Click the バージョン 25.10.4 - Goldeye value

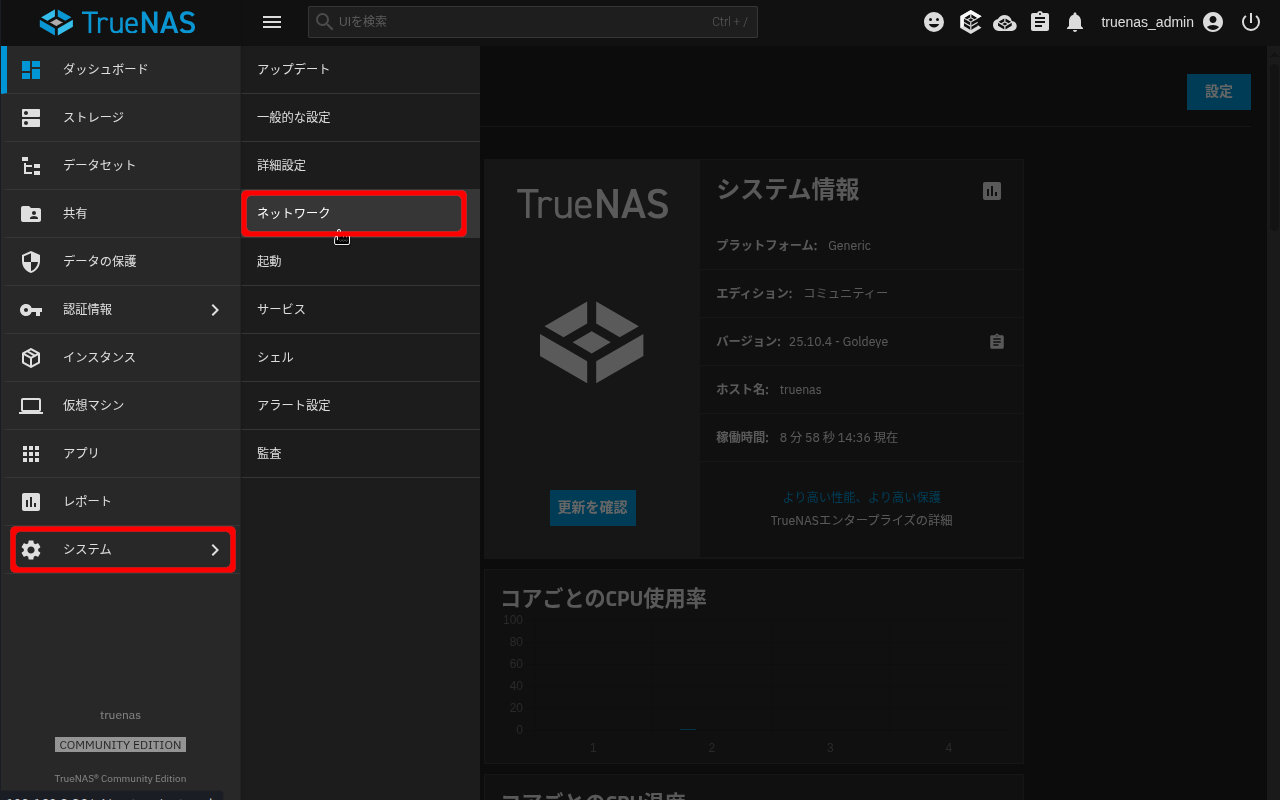point(838,341)
